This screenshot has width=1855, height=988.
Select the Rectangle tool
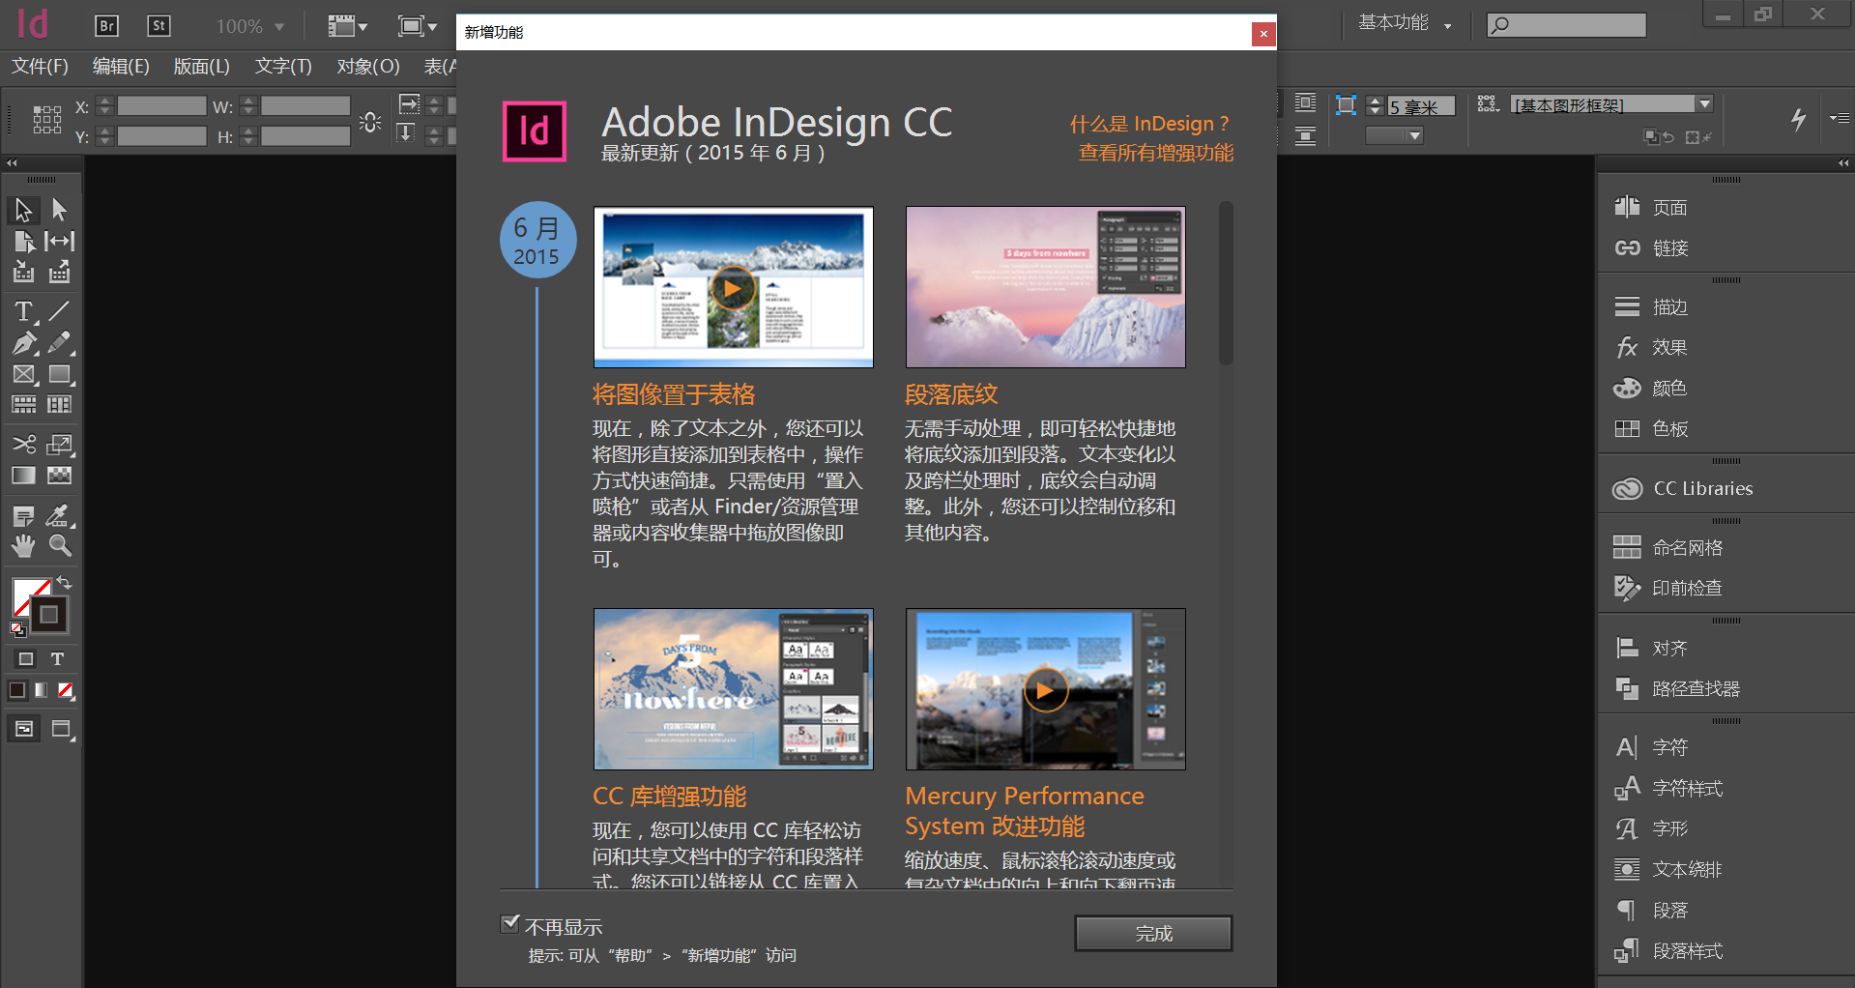(x=60, y=374)
